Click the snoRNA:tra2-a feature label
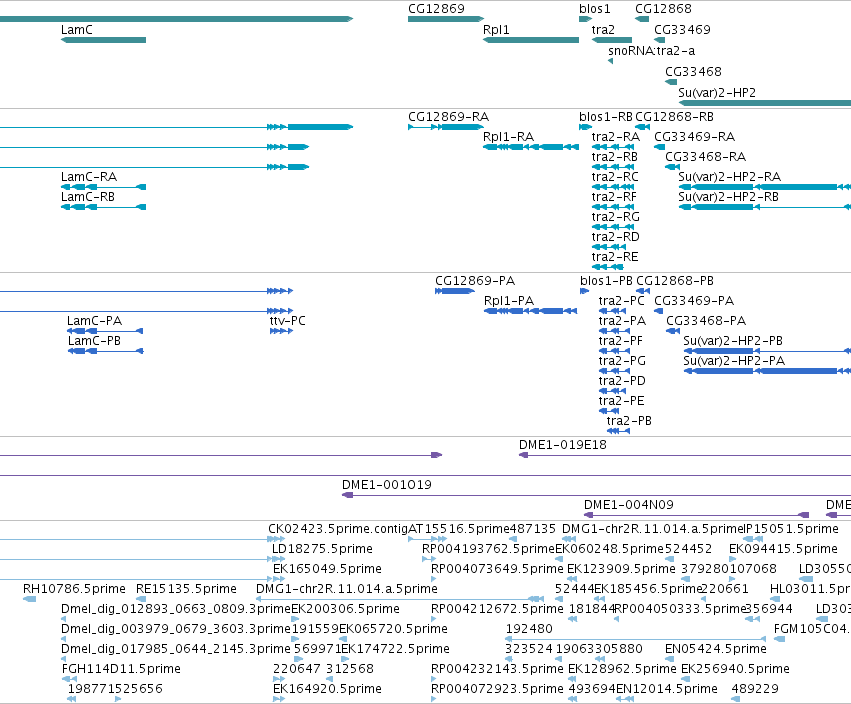The width and height of the screenshot is (851, 704). 651,51
